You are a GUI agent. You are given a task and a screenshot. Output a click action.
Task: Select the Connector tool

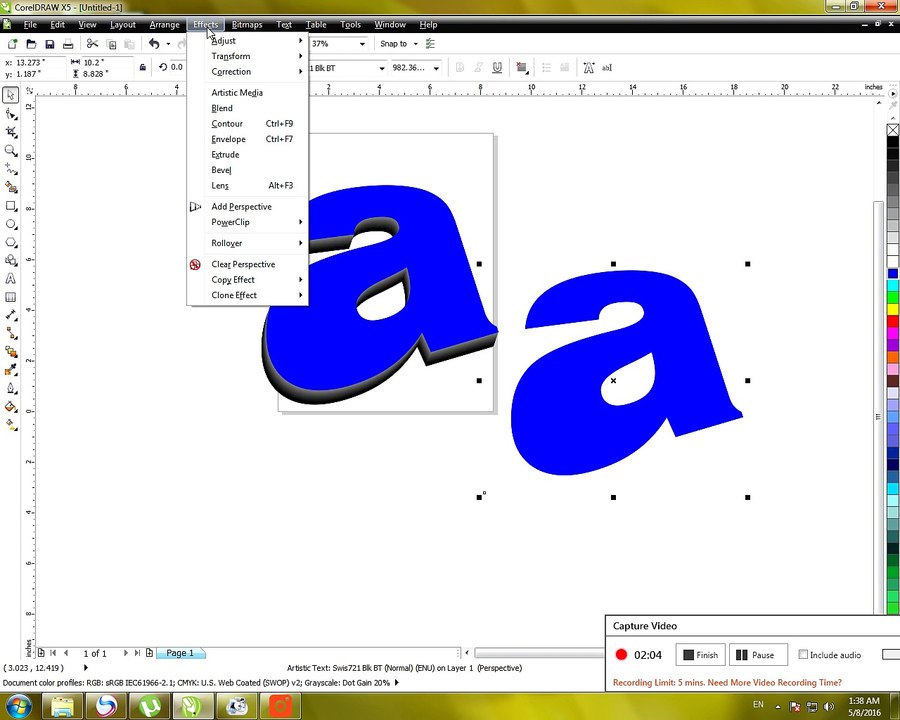tap(11, 333)
